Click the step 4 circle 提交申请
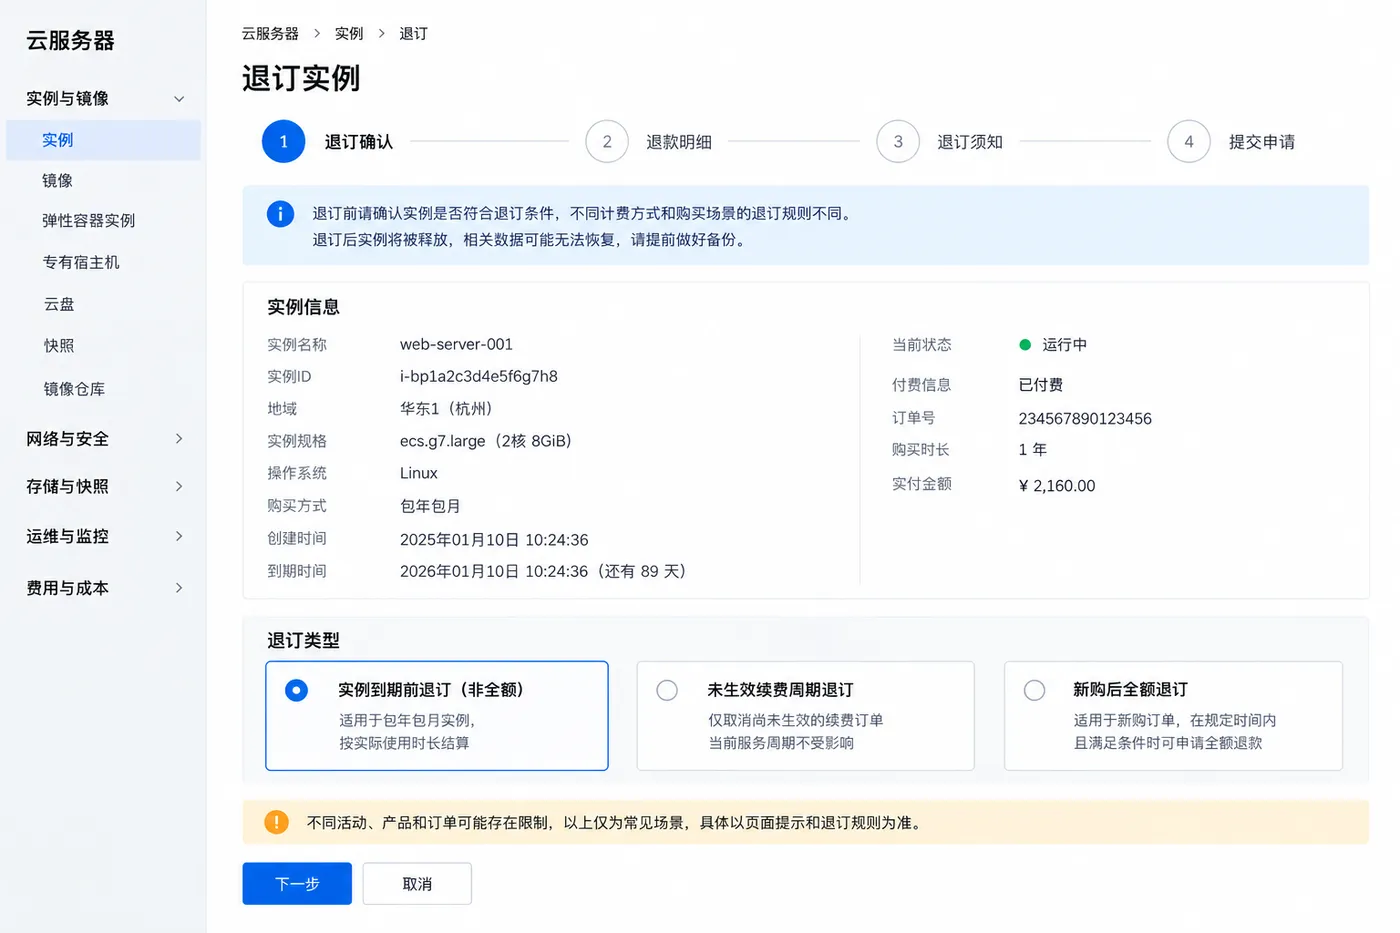 pyautogui.click(x=1189, y=142)
